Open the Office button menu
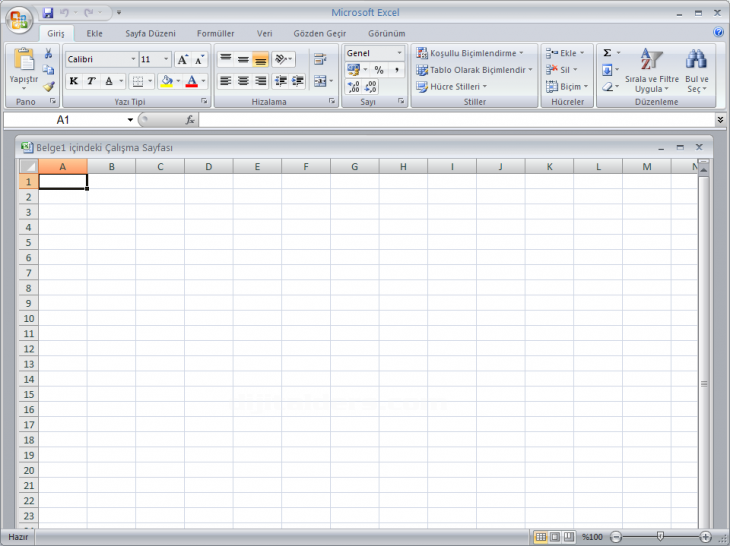The width and height of the screenshot is (730, 546). (19, 20)
